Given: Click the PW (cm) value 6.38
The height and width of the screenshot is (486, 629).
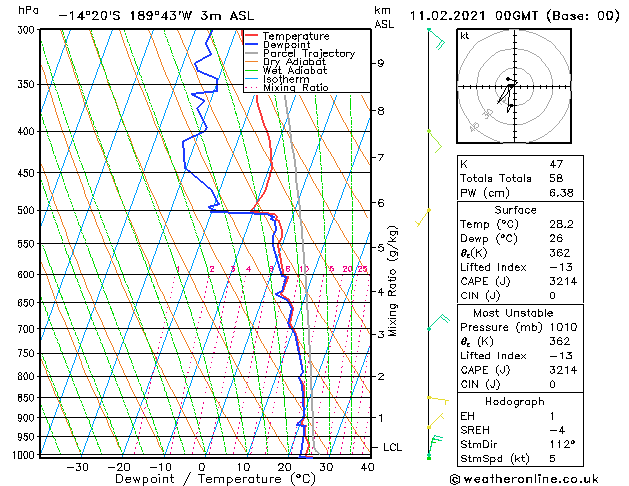Looking at the screenshot, I should coord(561,193).
